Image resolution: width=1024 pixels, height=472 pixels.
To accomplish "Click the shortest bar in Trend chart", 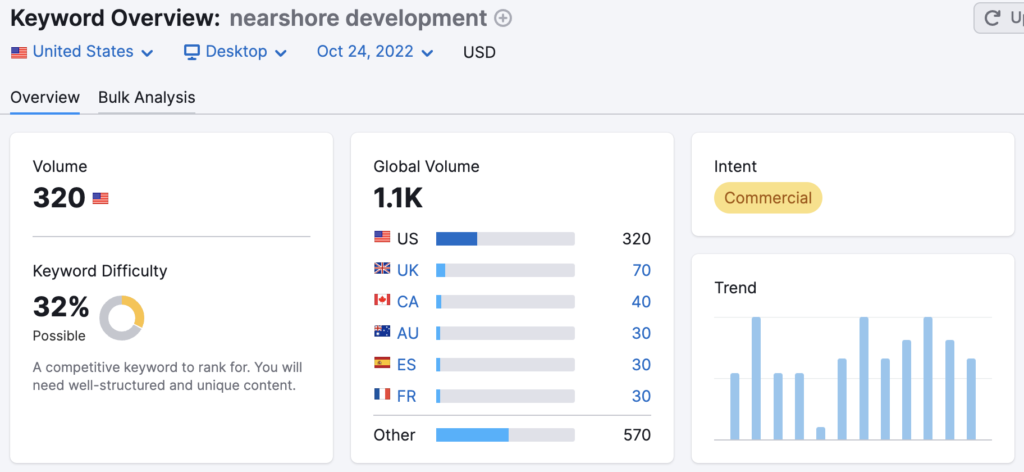I will pyautogui.click(x=821, y=433).
